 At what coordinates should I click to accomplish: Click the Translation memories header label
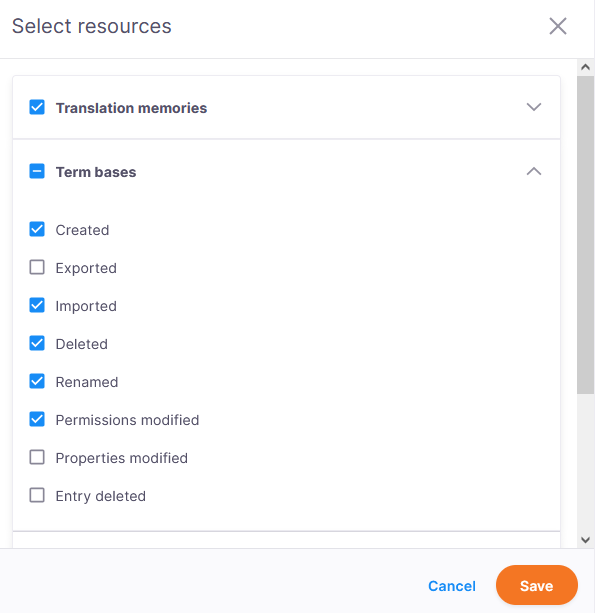point(131,108)
